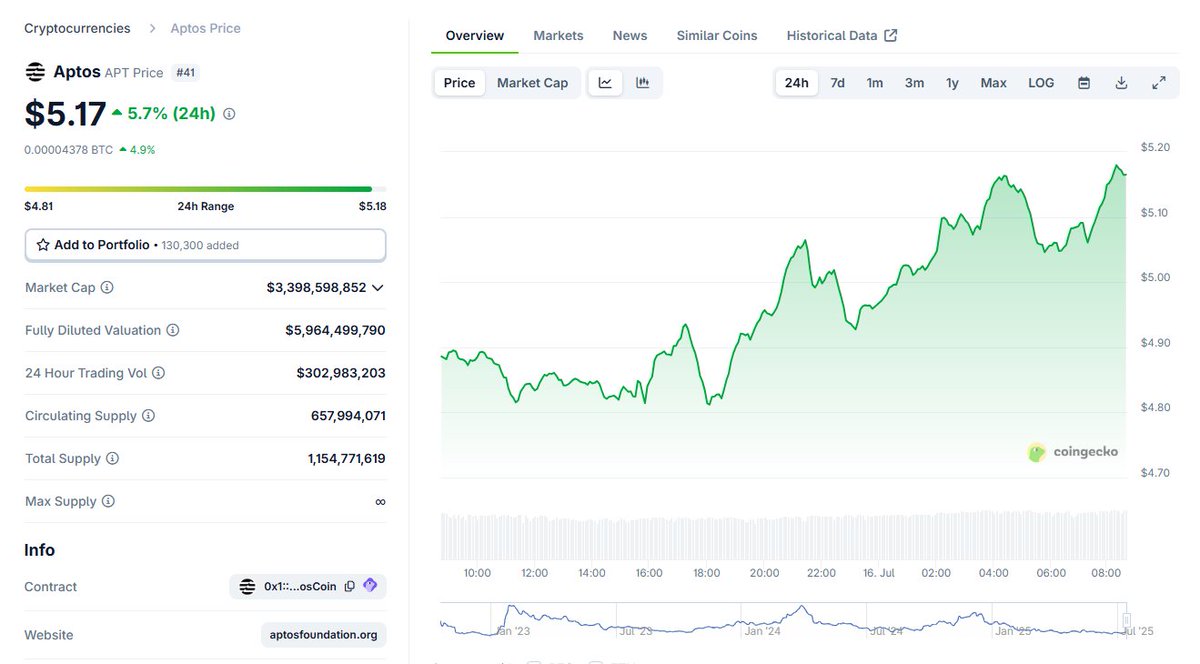Click Add to Portfolio button
The width and height of the screenshot is (1200, 664).
(x=205, y=245)
